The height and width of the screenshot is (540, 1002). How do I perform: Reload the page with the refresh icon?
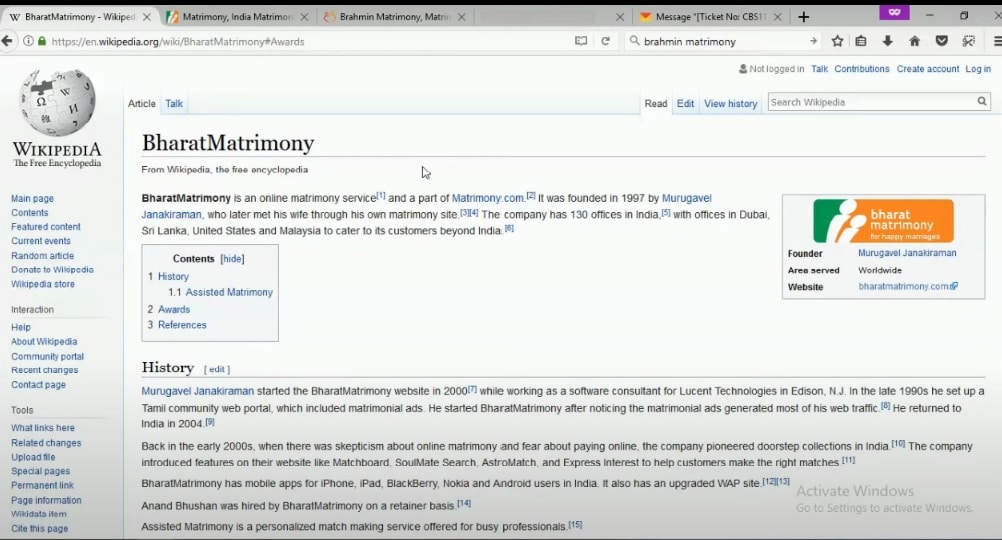(x=605, y=41)
